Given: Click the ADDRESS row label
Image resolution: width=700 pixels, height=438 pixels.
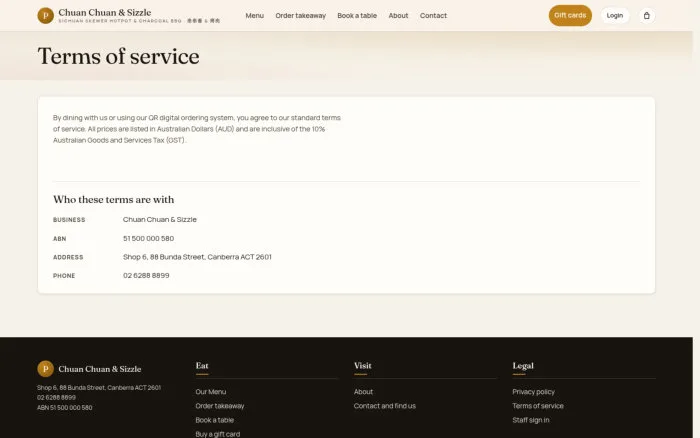Looking at the screenshot, I should tap(68, 257).
